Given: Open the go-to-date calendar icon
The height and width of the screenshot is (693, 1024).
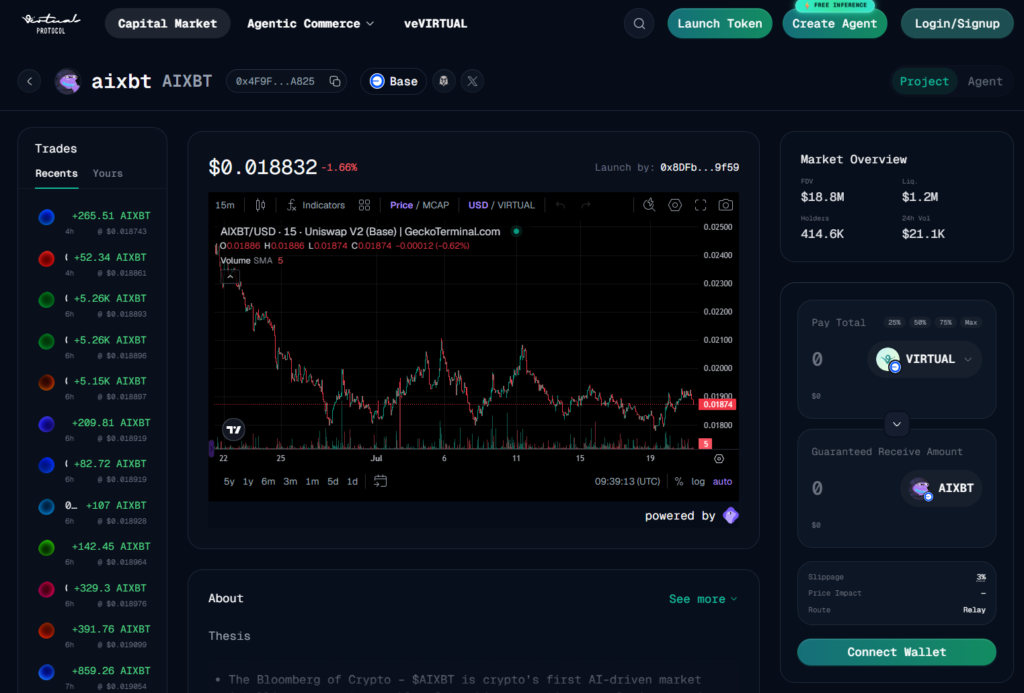Looking at the screenshot, I should coord(380,481).
